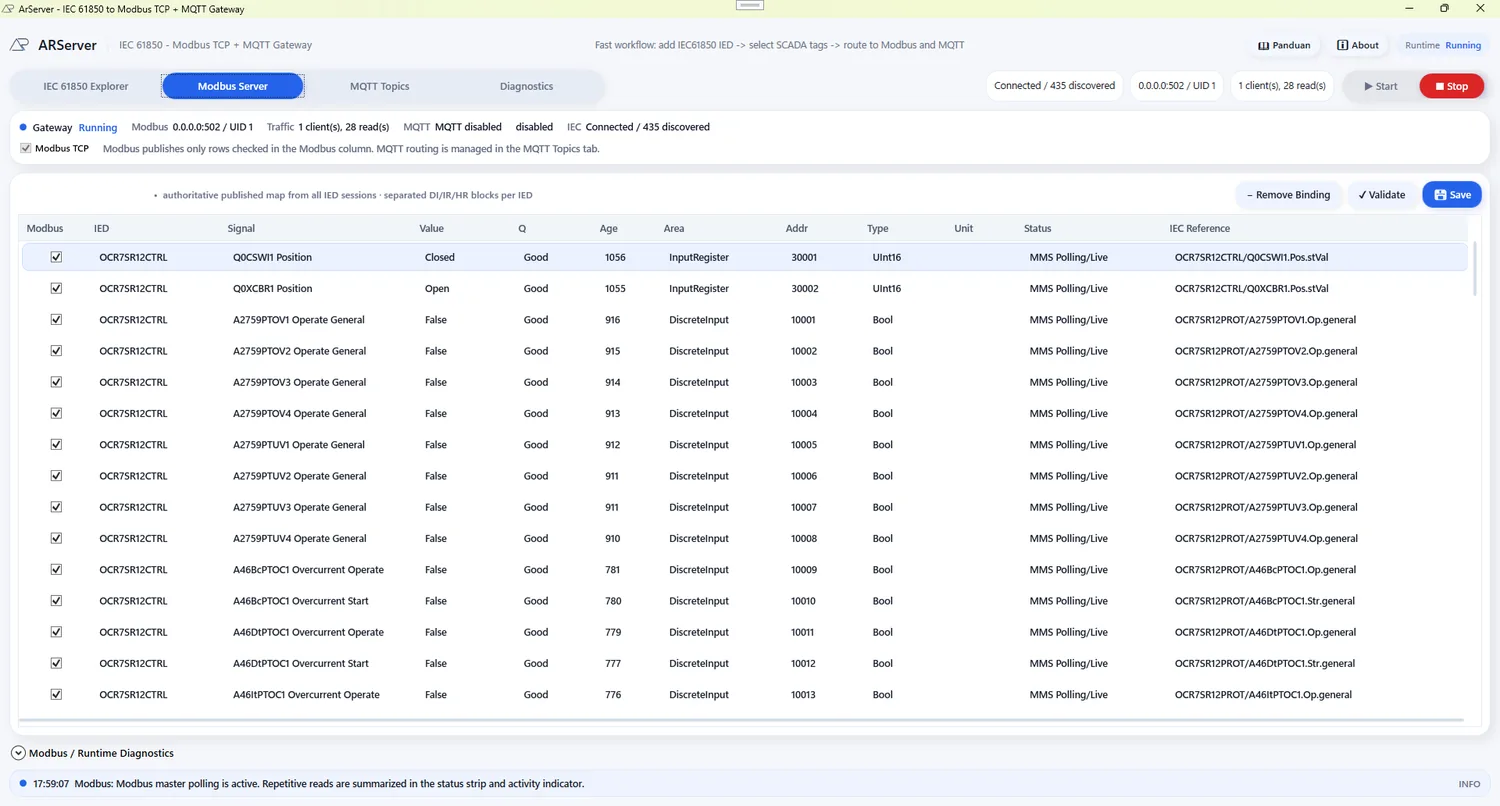Click the Start gateway button
This screenshot has height=806, width=1500.
[x=1381, y=86]
